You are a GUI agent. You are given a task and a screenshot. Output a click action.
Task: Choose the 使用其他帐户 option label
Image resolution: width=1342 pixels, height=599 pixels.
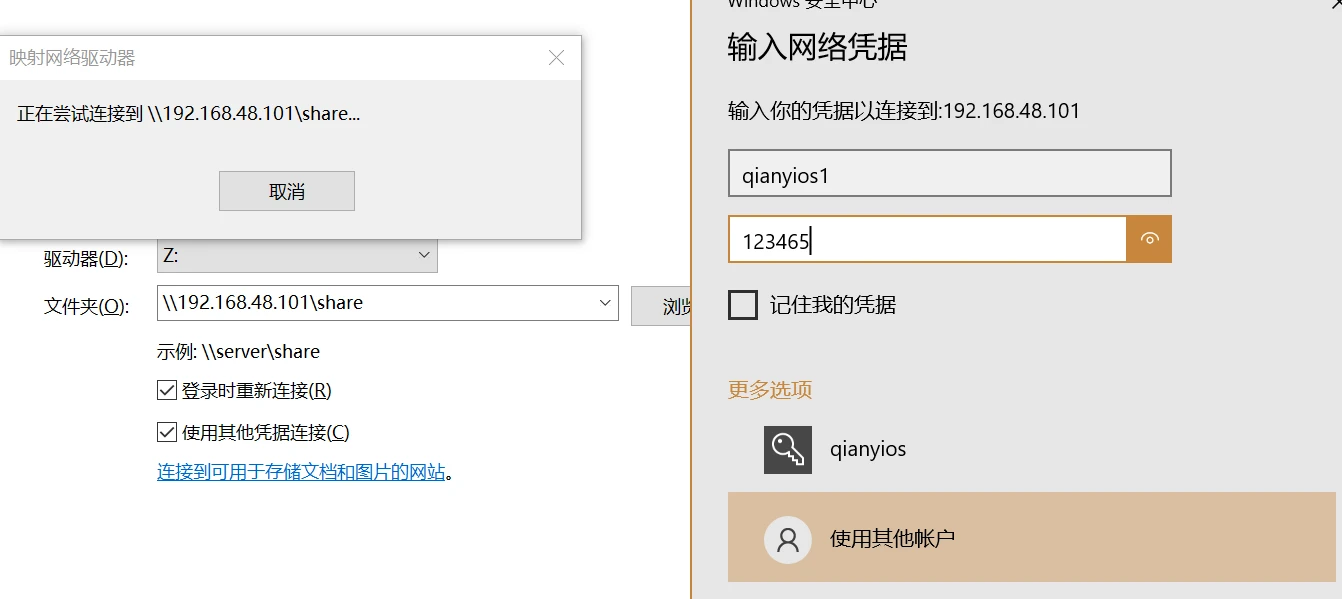click(892, 539)
